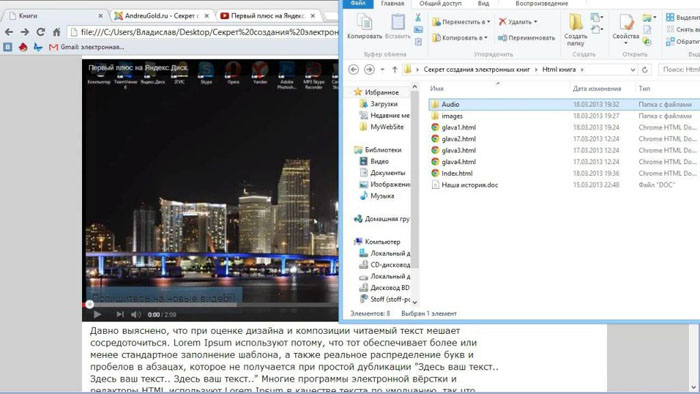Switch to Воспроизведение ribbon tab
The width and height of the screenshot is (700, 394).
542,4
